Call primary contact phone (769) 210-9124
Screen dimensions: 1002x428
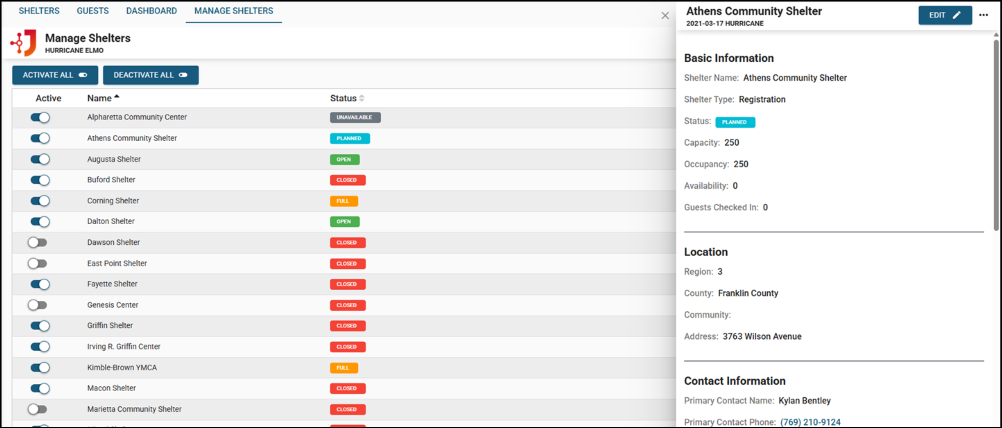[810, 422]
